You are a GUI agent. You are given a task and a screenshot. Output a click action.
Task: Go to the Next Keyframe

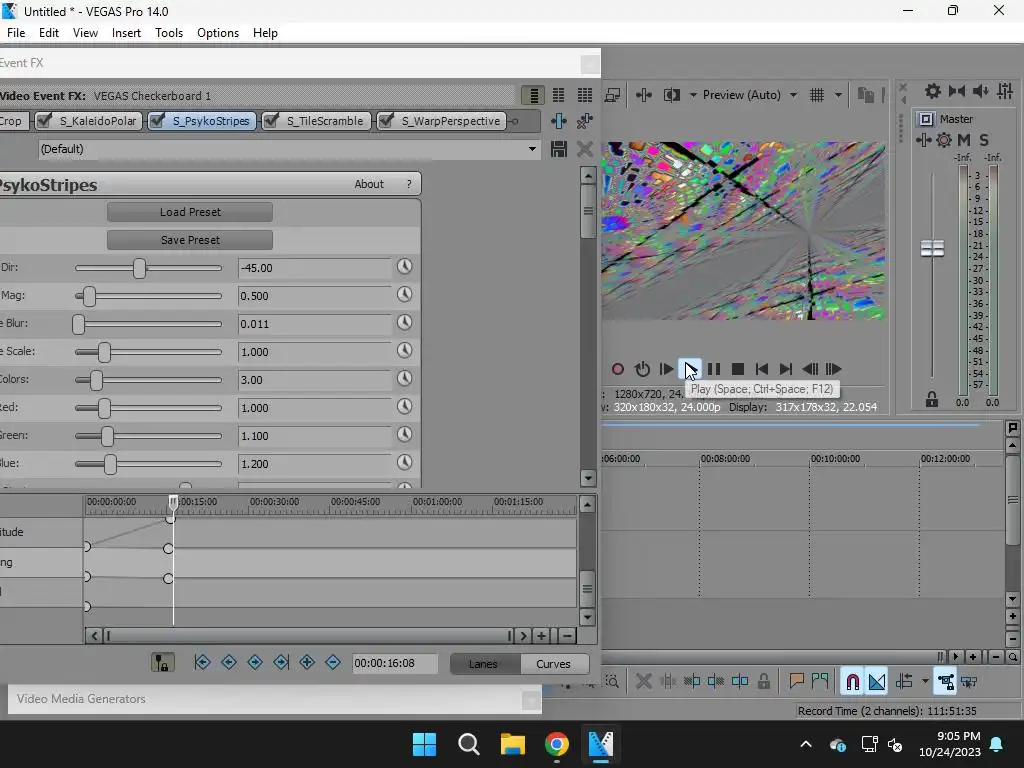(255, 662)
